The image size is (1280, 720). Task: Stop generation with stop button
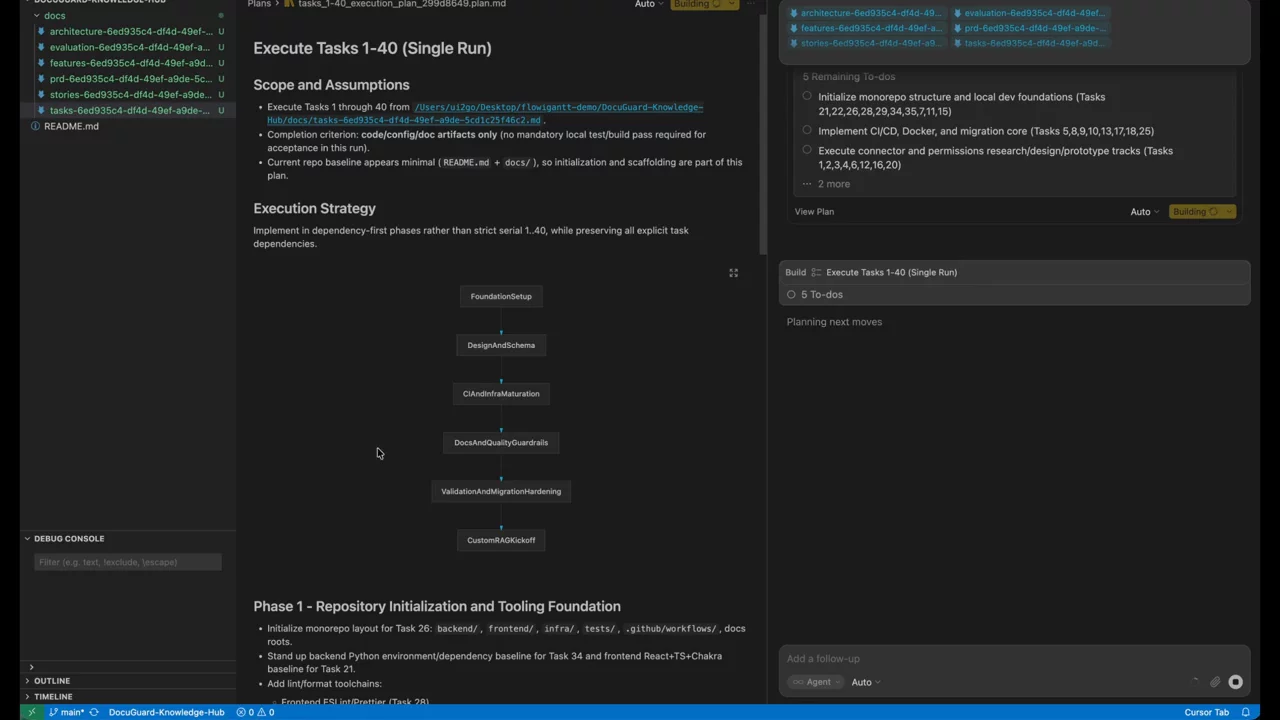click(1235, 682)
